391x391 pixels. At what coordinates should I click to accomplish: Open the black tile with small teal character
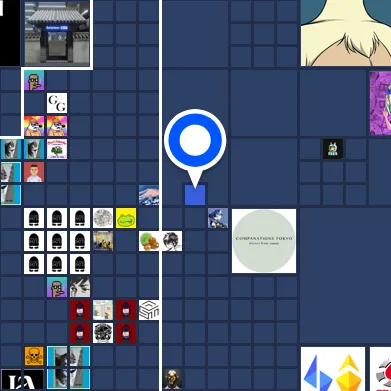click(333, 149)
